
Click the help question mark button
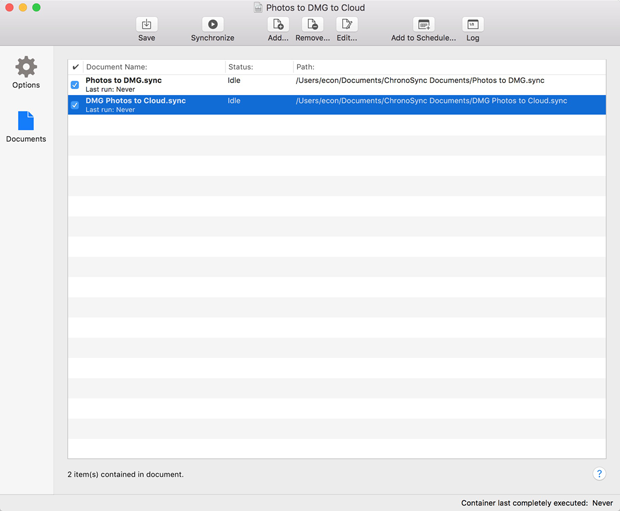click(x=599, y=473)
